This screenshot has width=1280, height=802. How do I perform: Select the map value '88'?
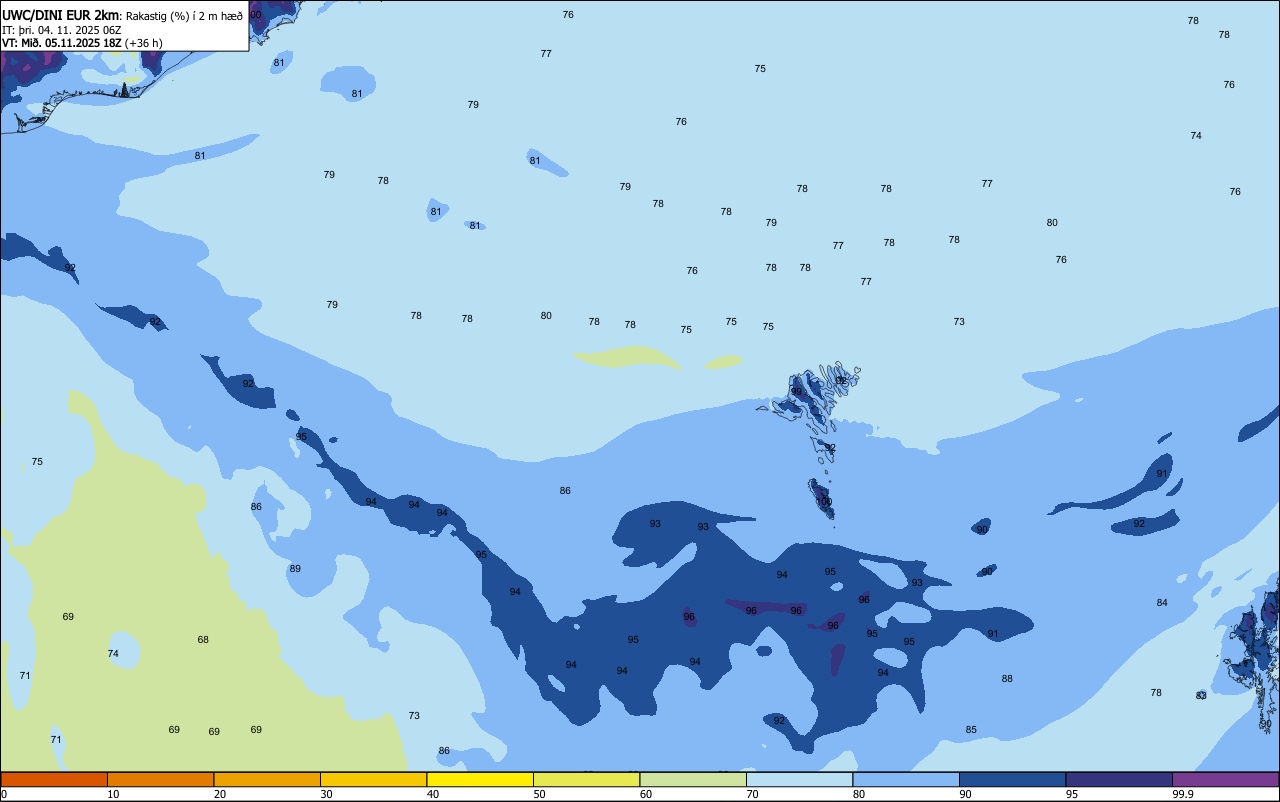click(x=1007, y=679)
